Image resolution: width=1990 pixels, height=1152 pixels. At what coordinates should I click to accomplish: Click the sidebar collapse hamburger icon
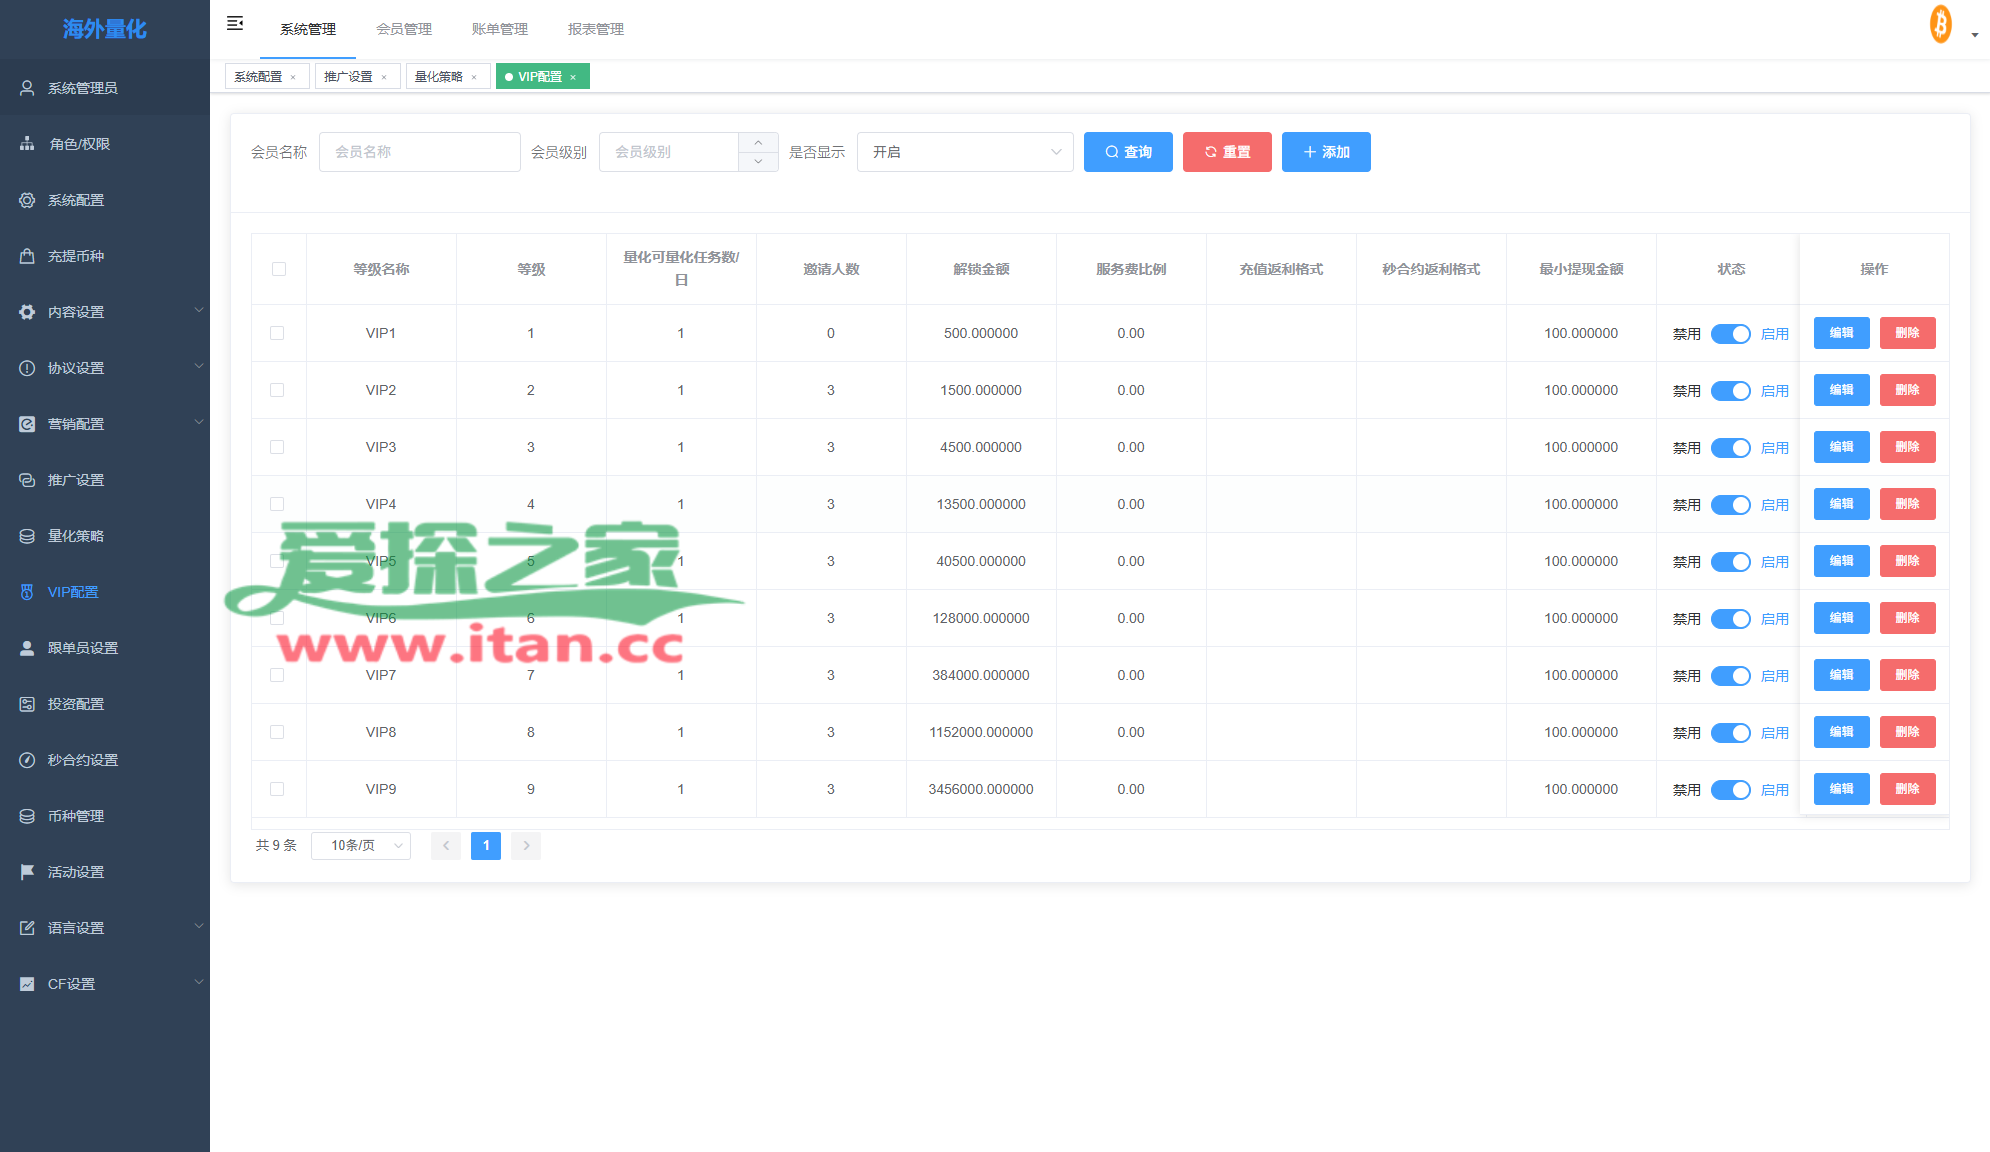[x=235, y=23]
